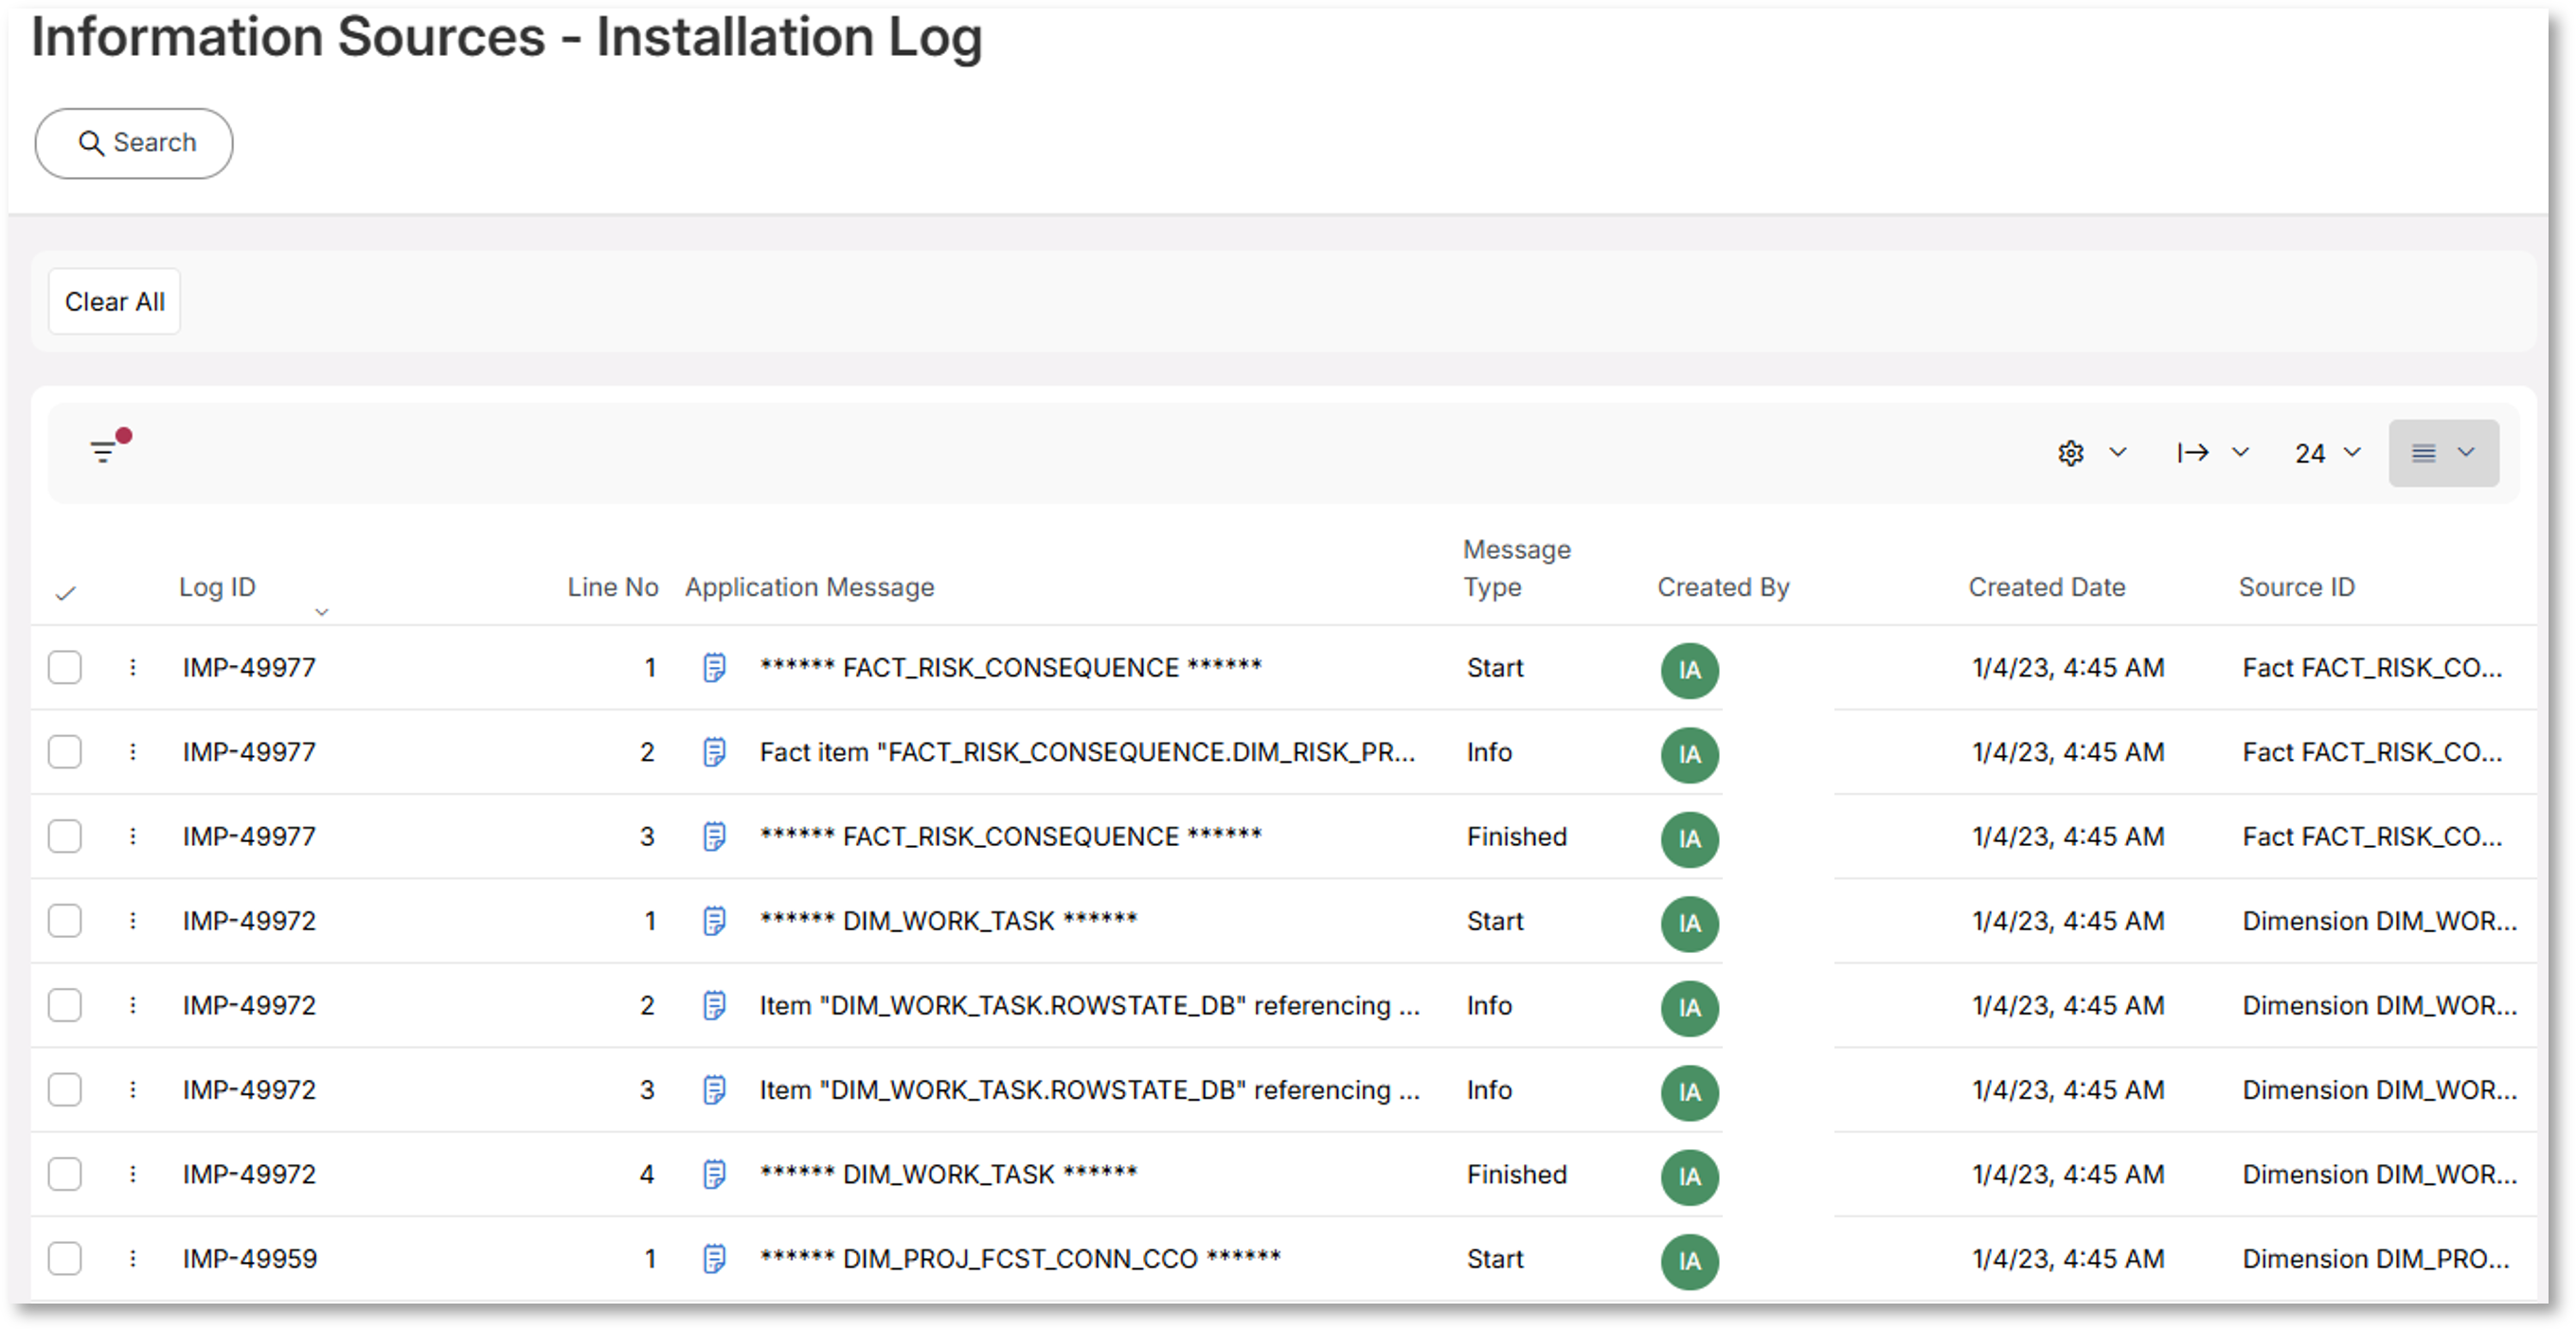Viewport: 2576px width, 1331px height.
Task: Open message note icon for IMP-49977 line 3
Action: [714, 836]
